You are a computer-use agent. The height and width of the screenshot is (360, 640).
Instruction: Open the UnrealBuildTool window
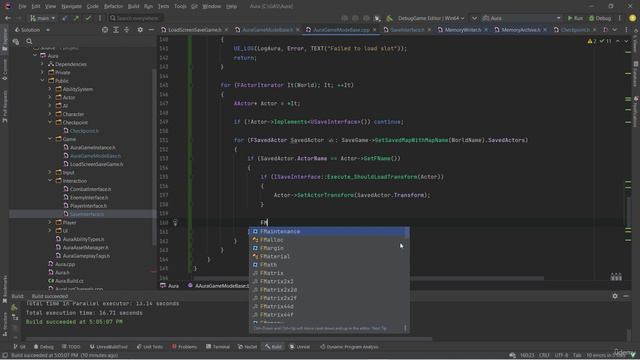coord(108,347)
